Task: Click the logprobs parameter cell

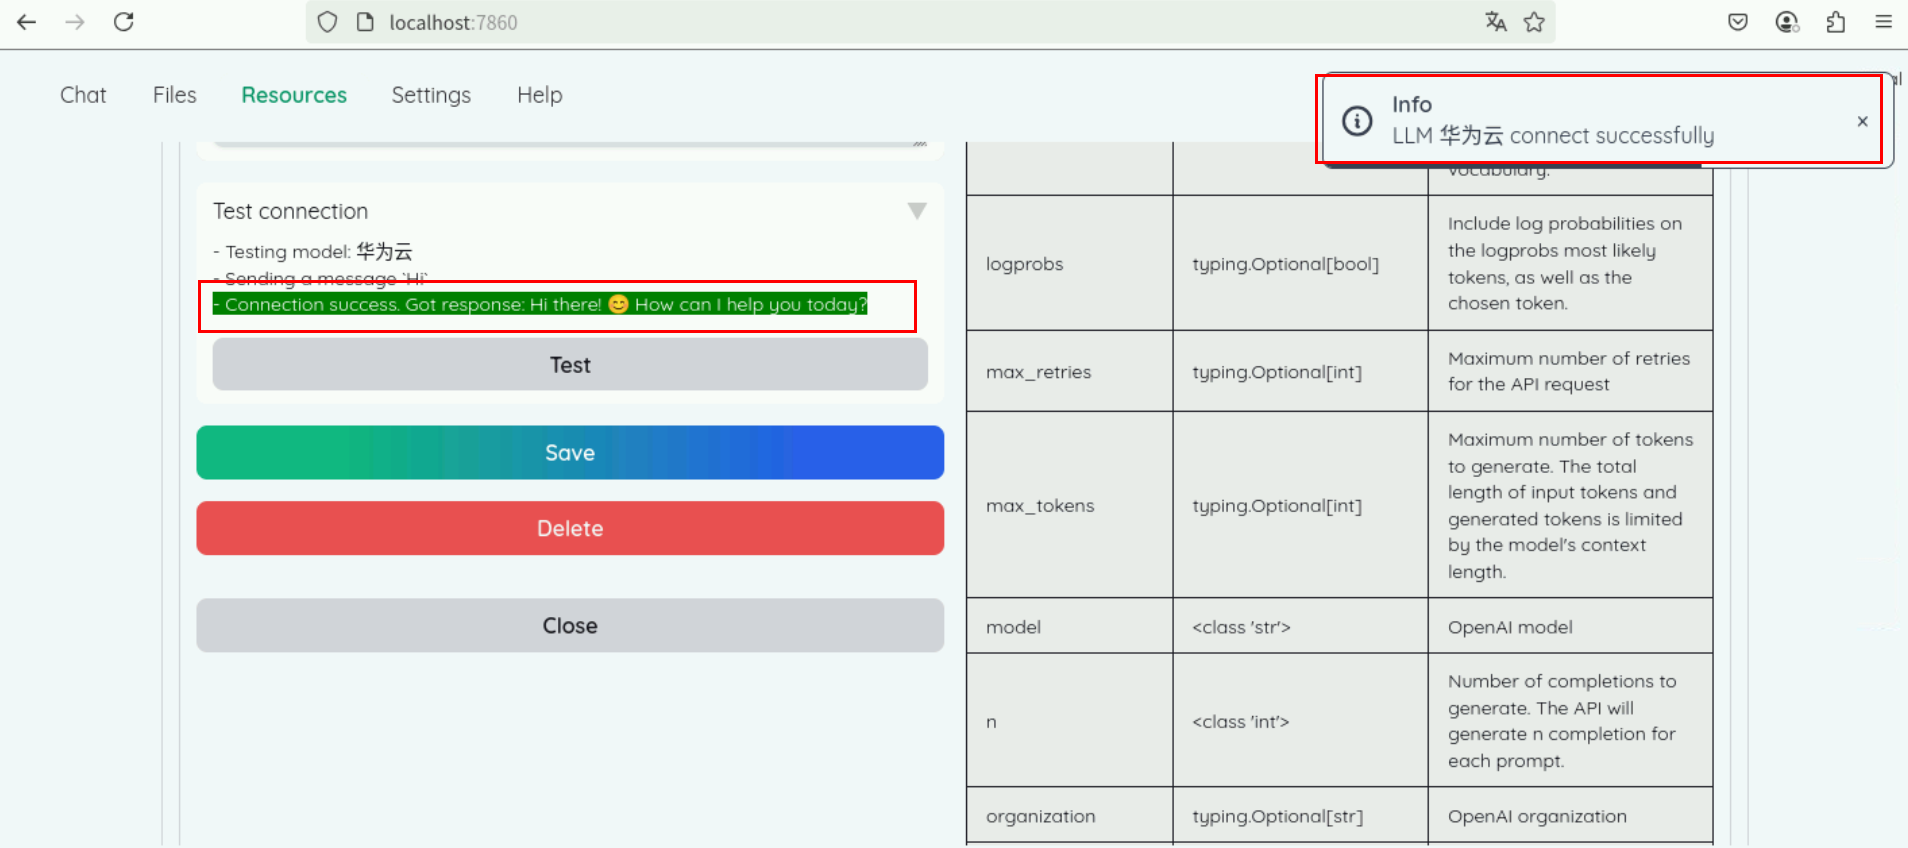Action: point(1069,263)
